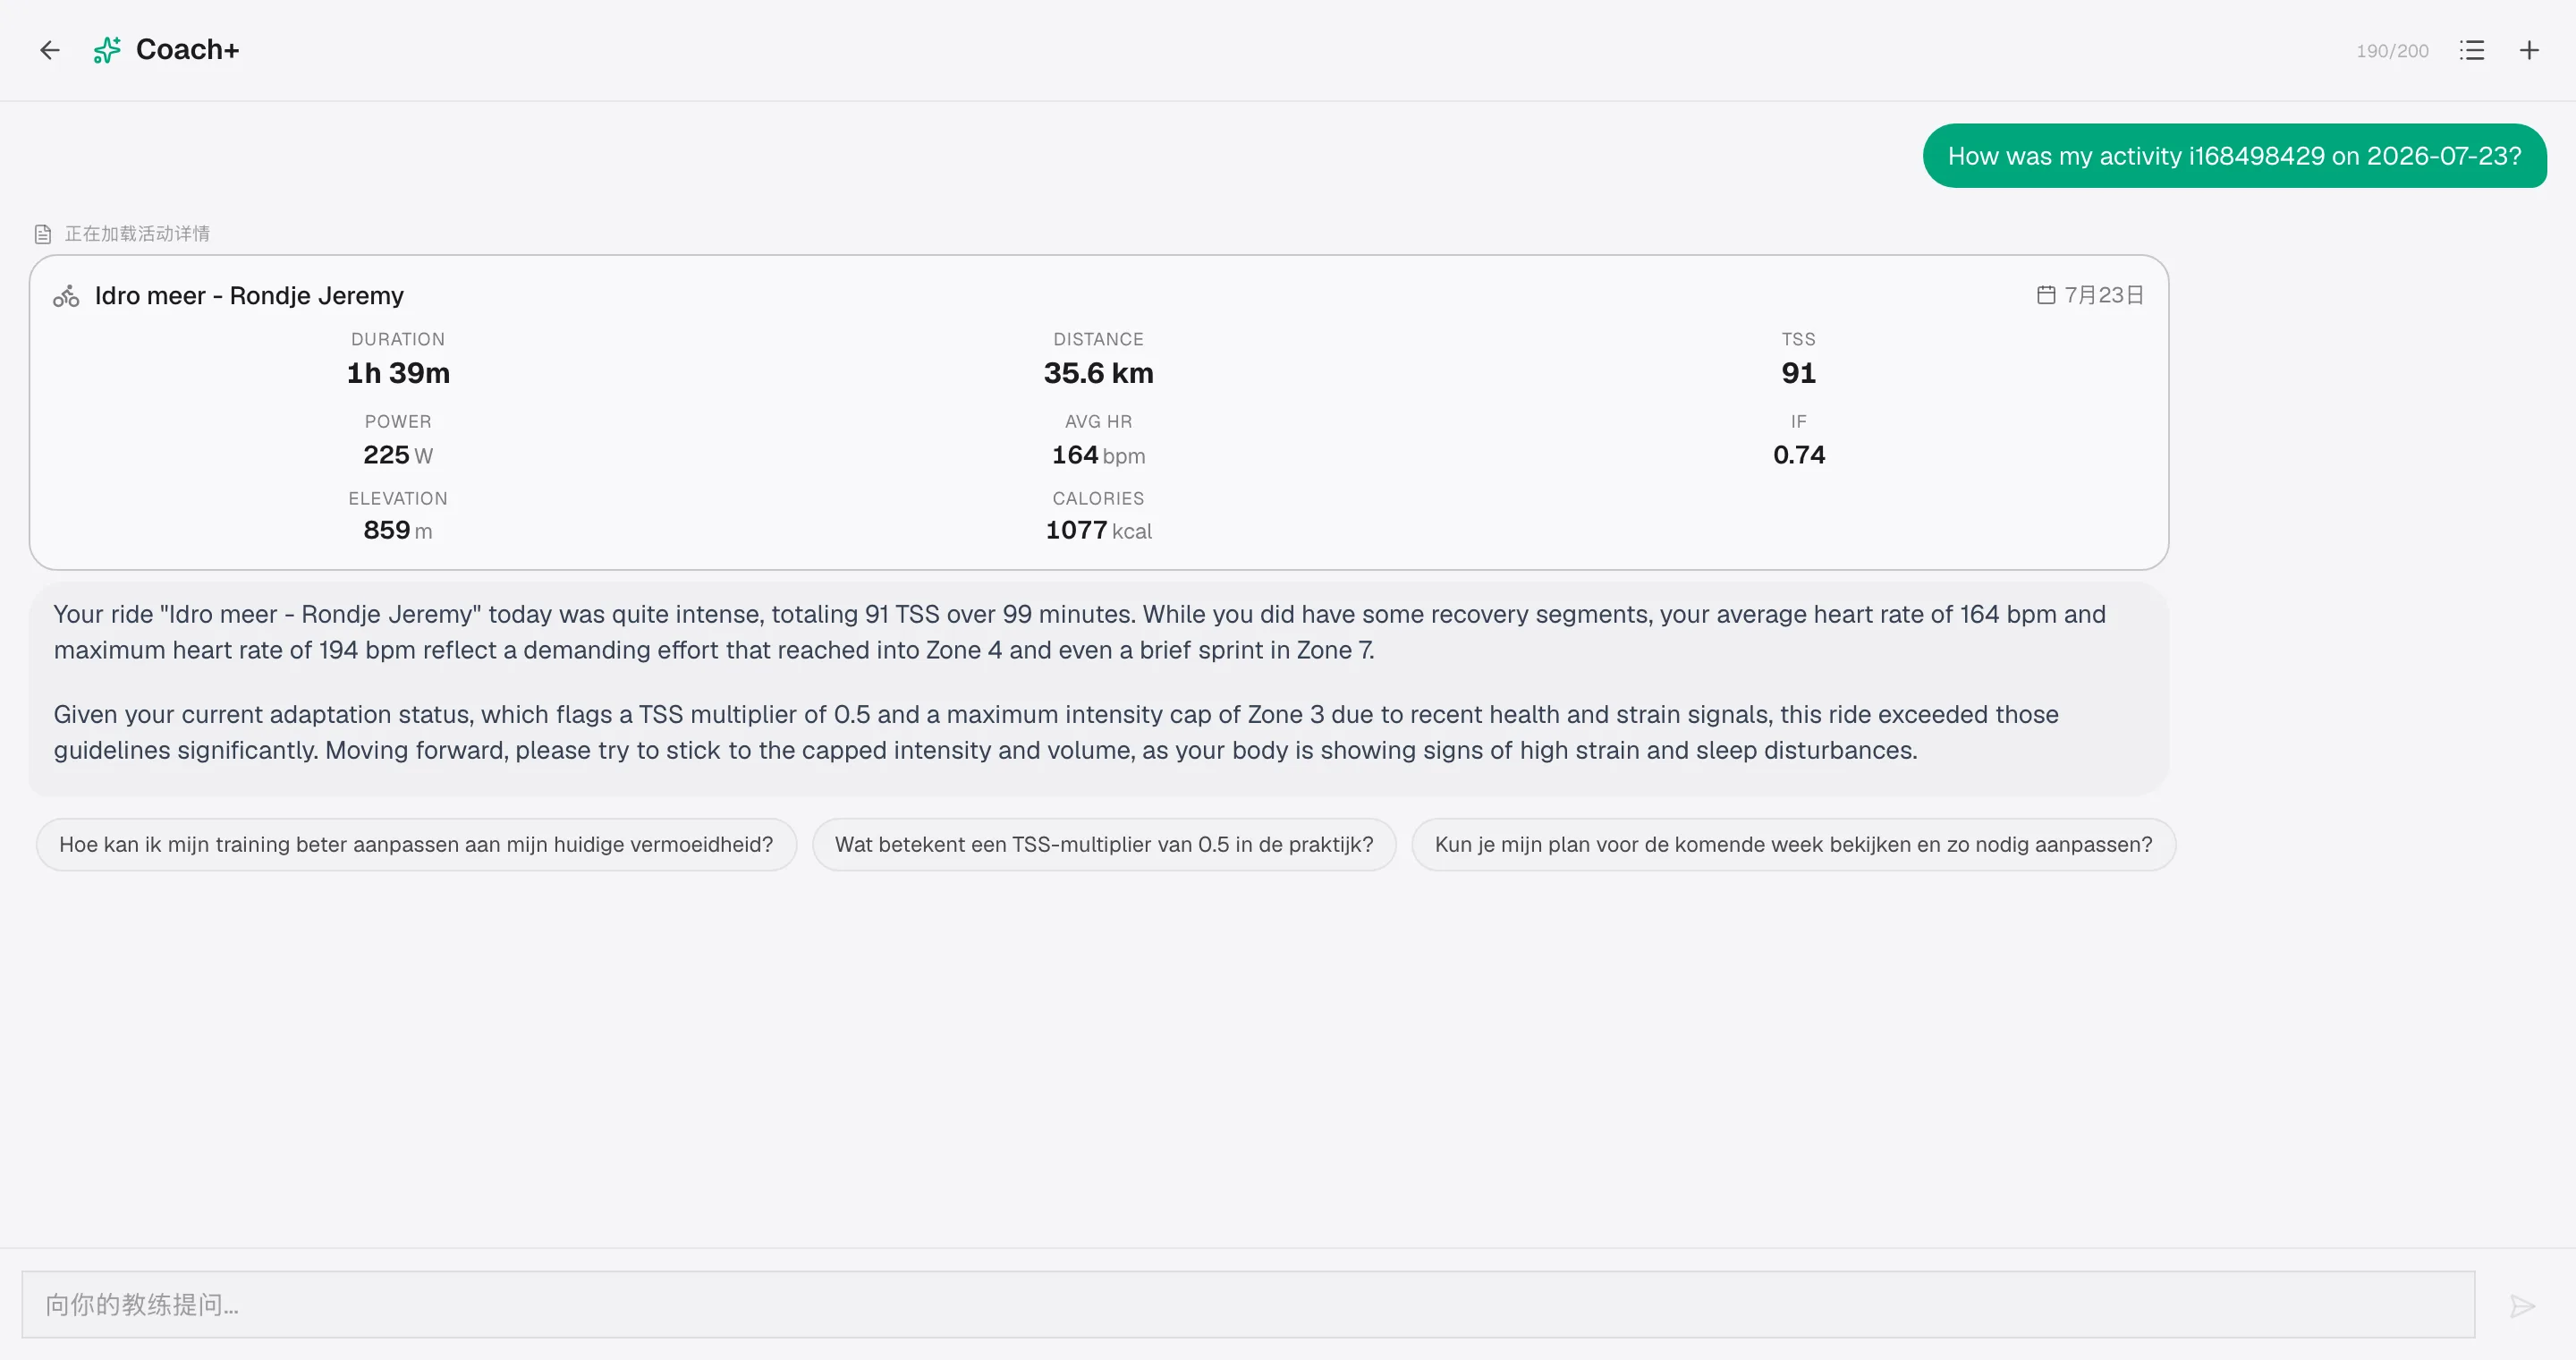This screenshot has width=2576, height=1360.
Task: Click the 190/200 message counter
Action: [2391, 51]
